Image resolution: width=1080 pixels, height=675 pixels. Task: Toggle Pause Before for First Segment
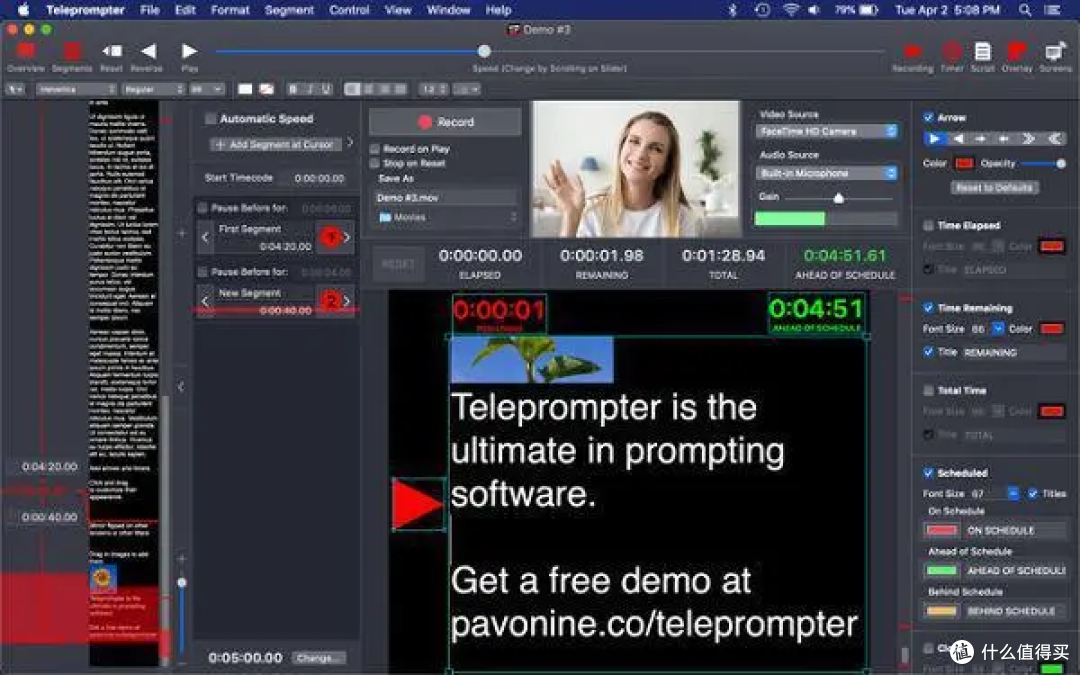pyautogui.click(x=202, y=207)
